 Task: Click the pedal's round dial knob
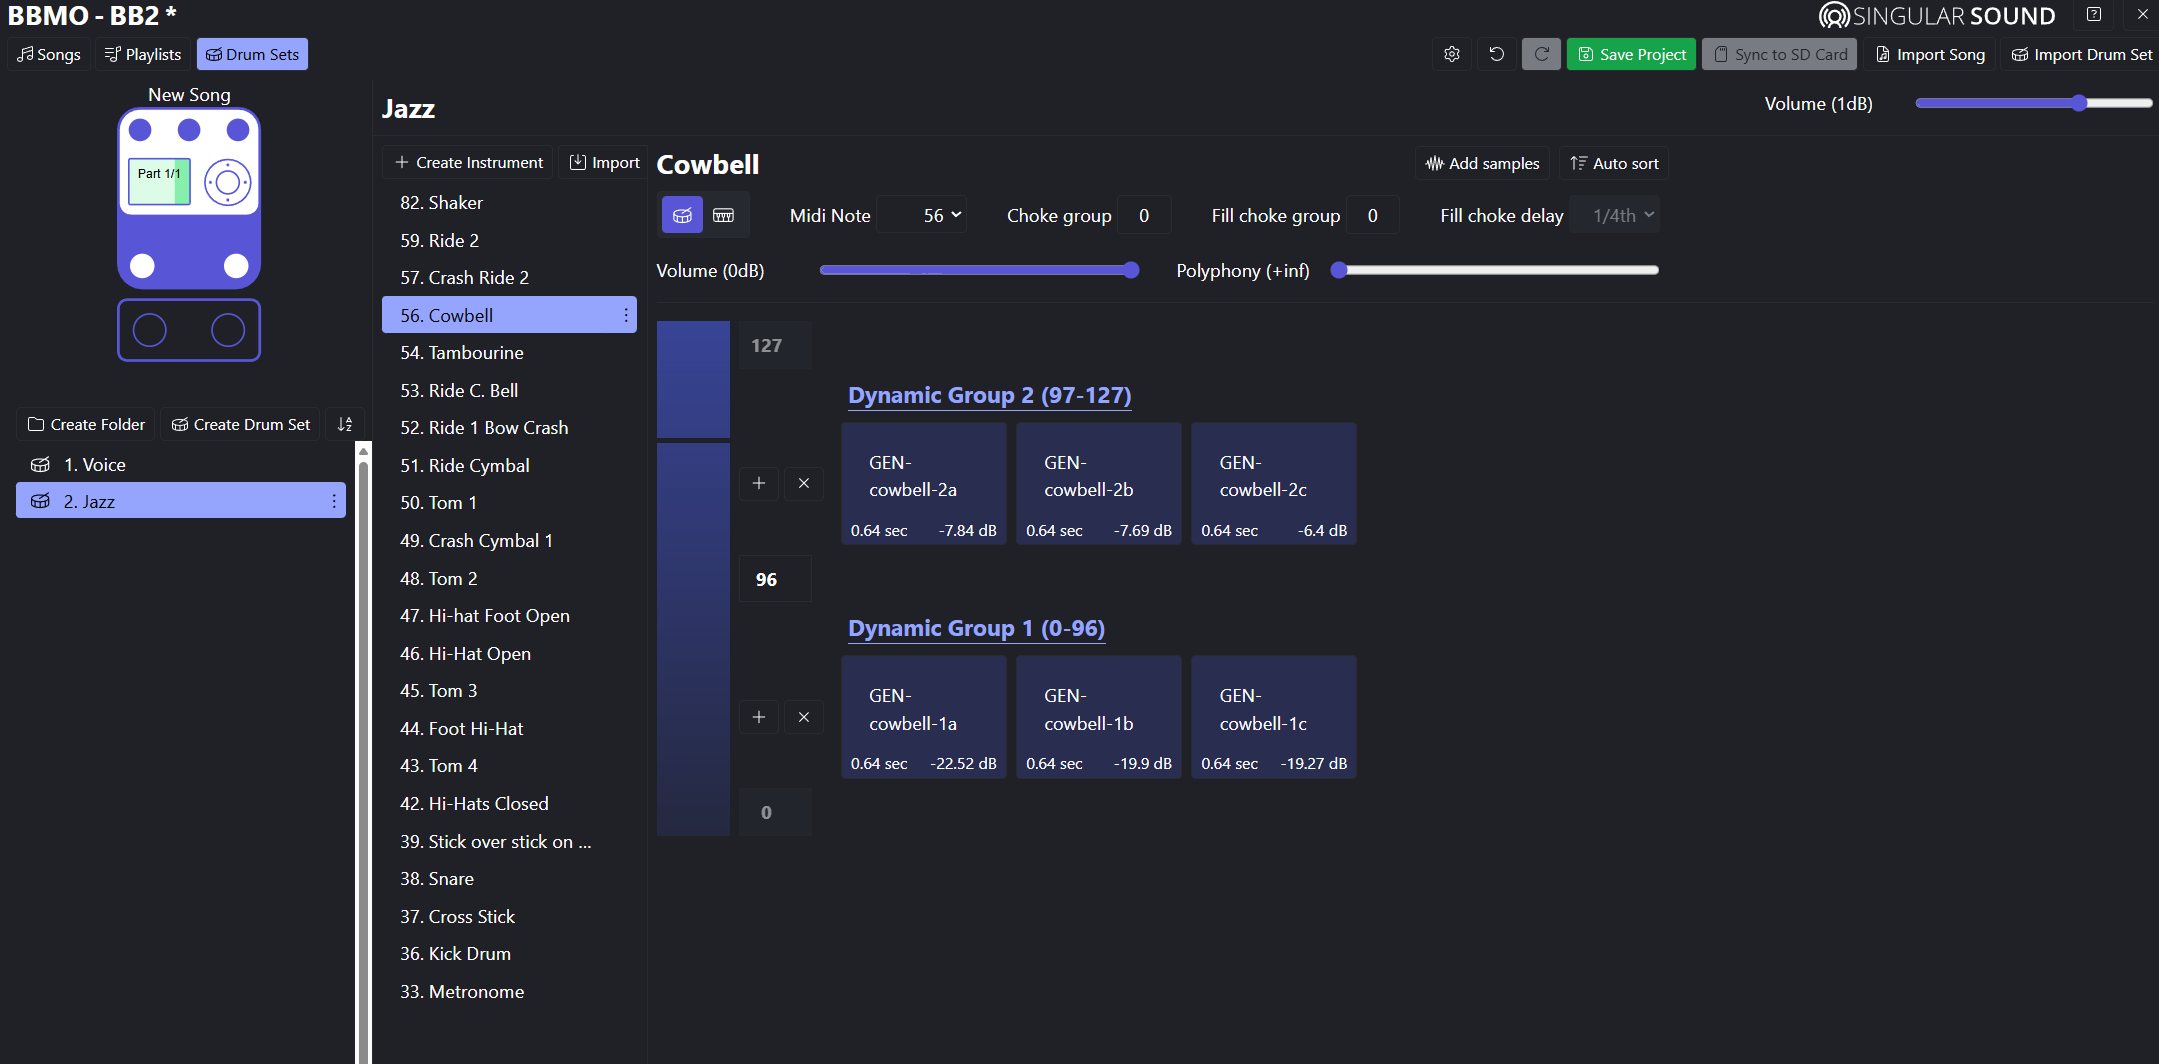[x=228, y=182]
